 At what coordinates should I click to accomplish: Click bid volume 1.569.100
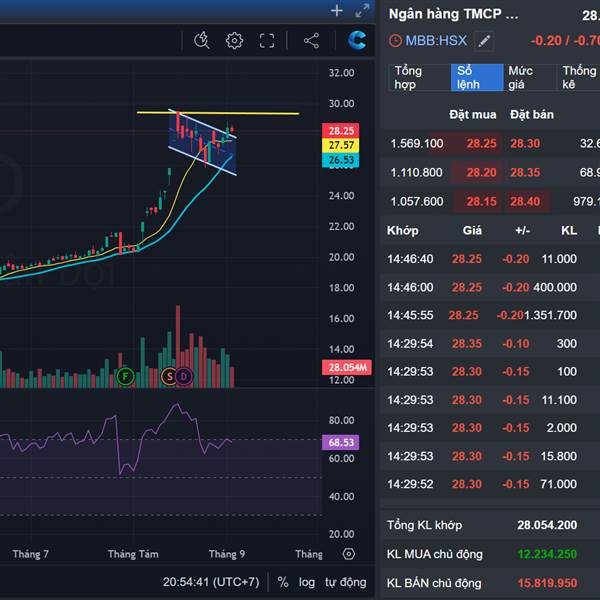[x=417, y=143]
